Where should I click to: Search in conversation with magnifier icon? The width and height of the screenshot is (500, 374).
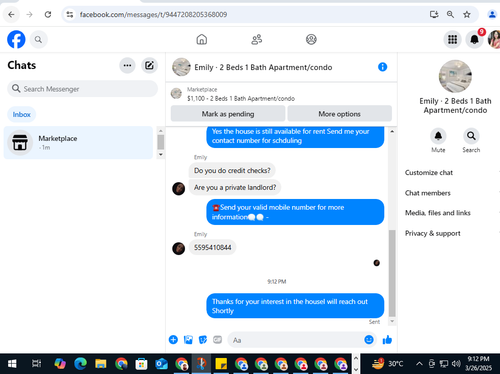(x=471, y=136)
